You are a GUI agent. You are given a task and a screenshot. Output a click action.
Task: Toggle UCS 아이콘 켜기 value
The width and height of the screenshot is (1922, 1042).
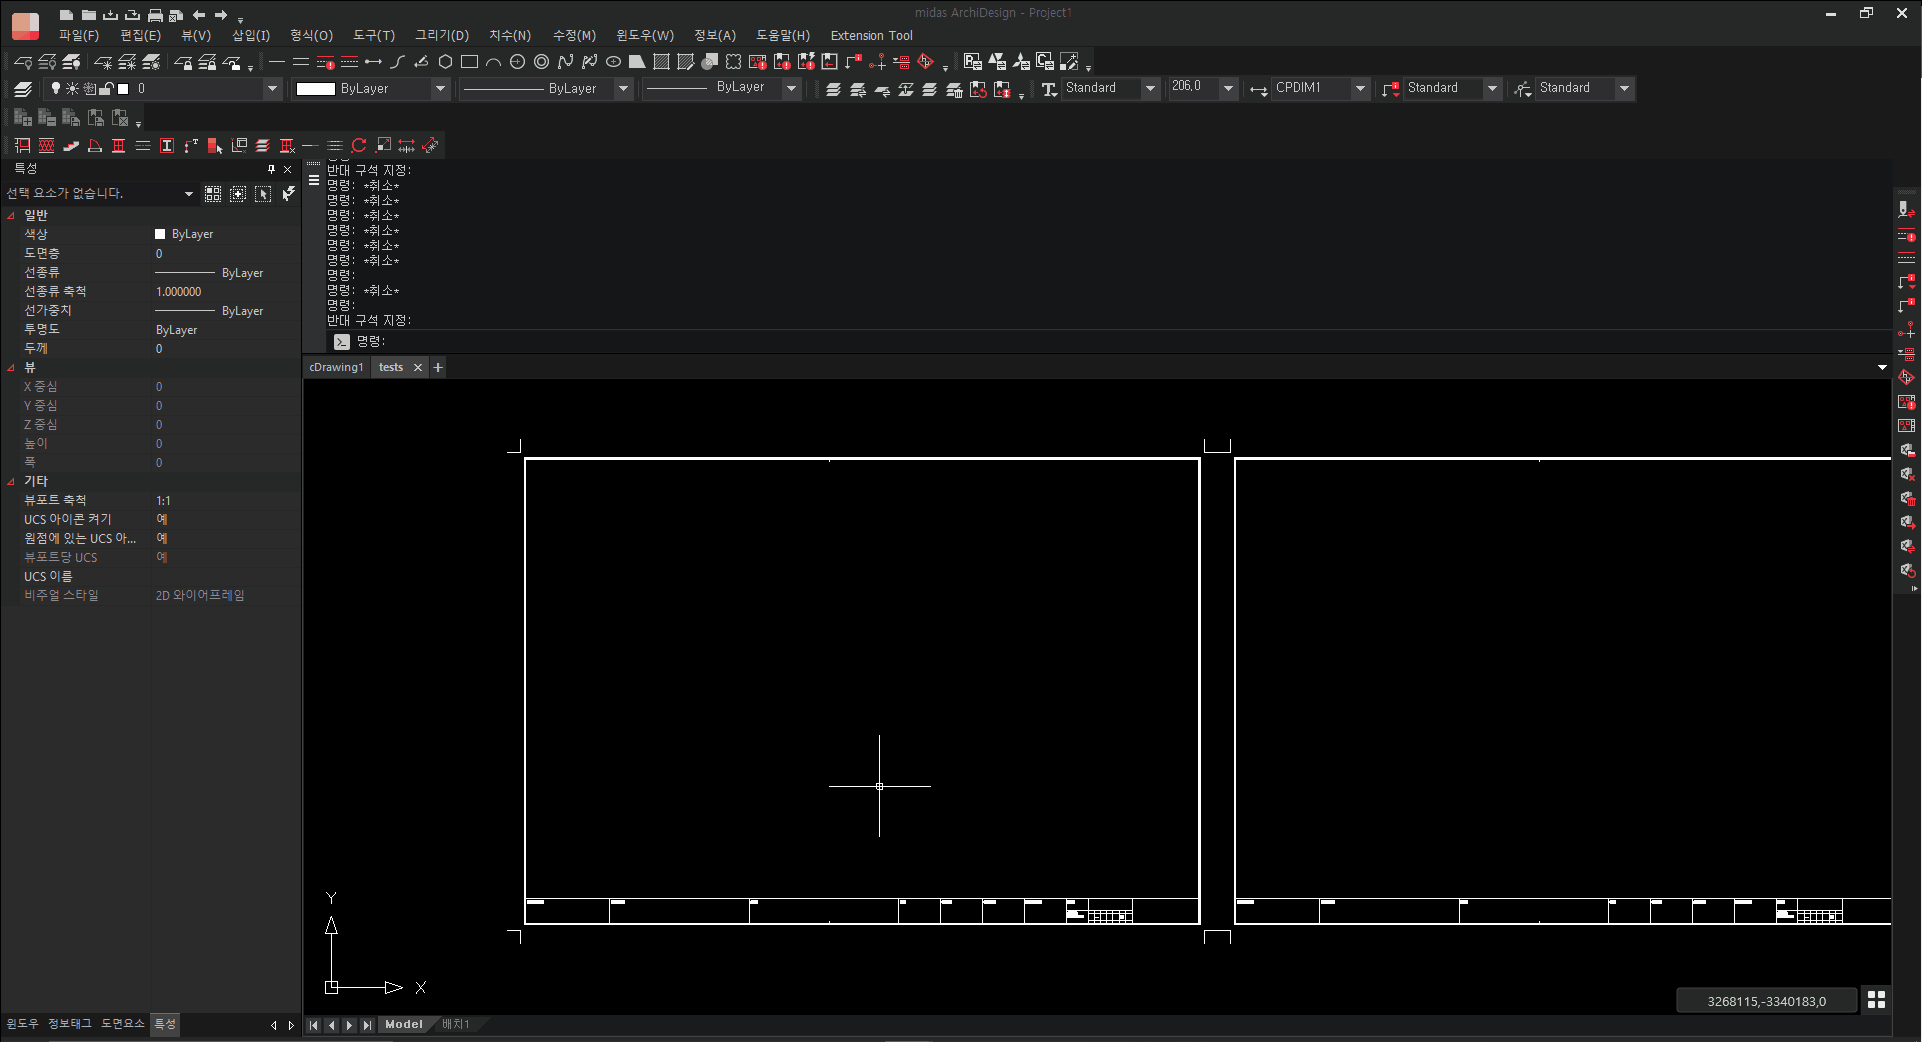161,519
